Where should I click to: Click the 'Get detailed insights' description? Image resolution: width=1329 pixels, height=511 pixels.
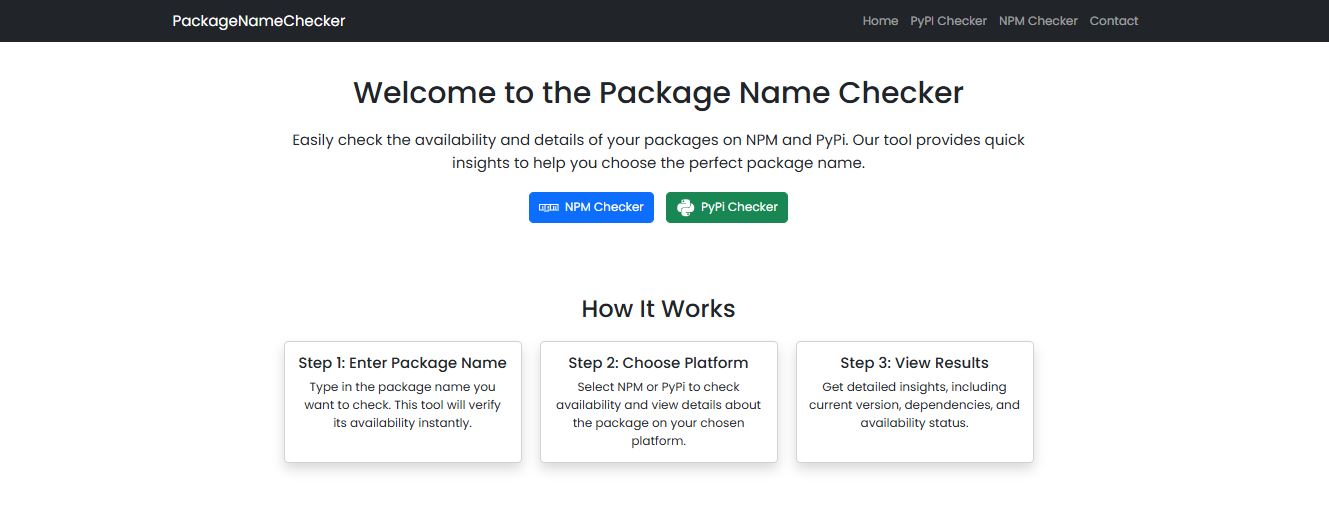[x=914, y=405]
